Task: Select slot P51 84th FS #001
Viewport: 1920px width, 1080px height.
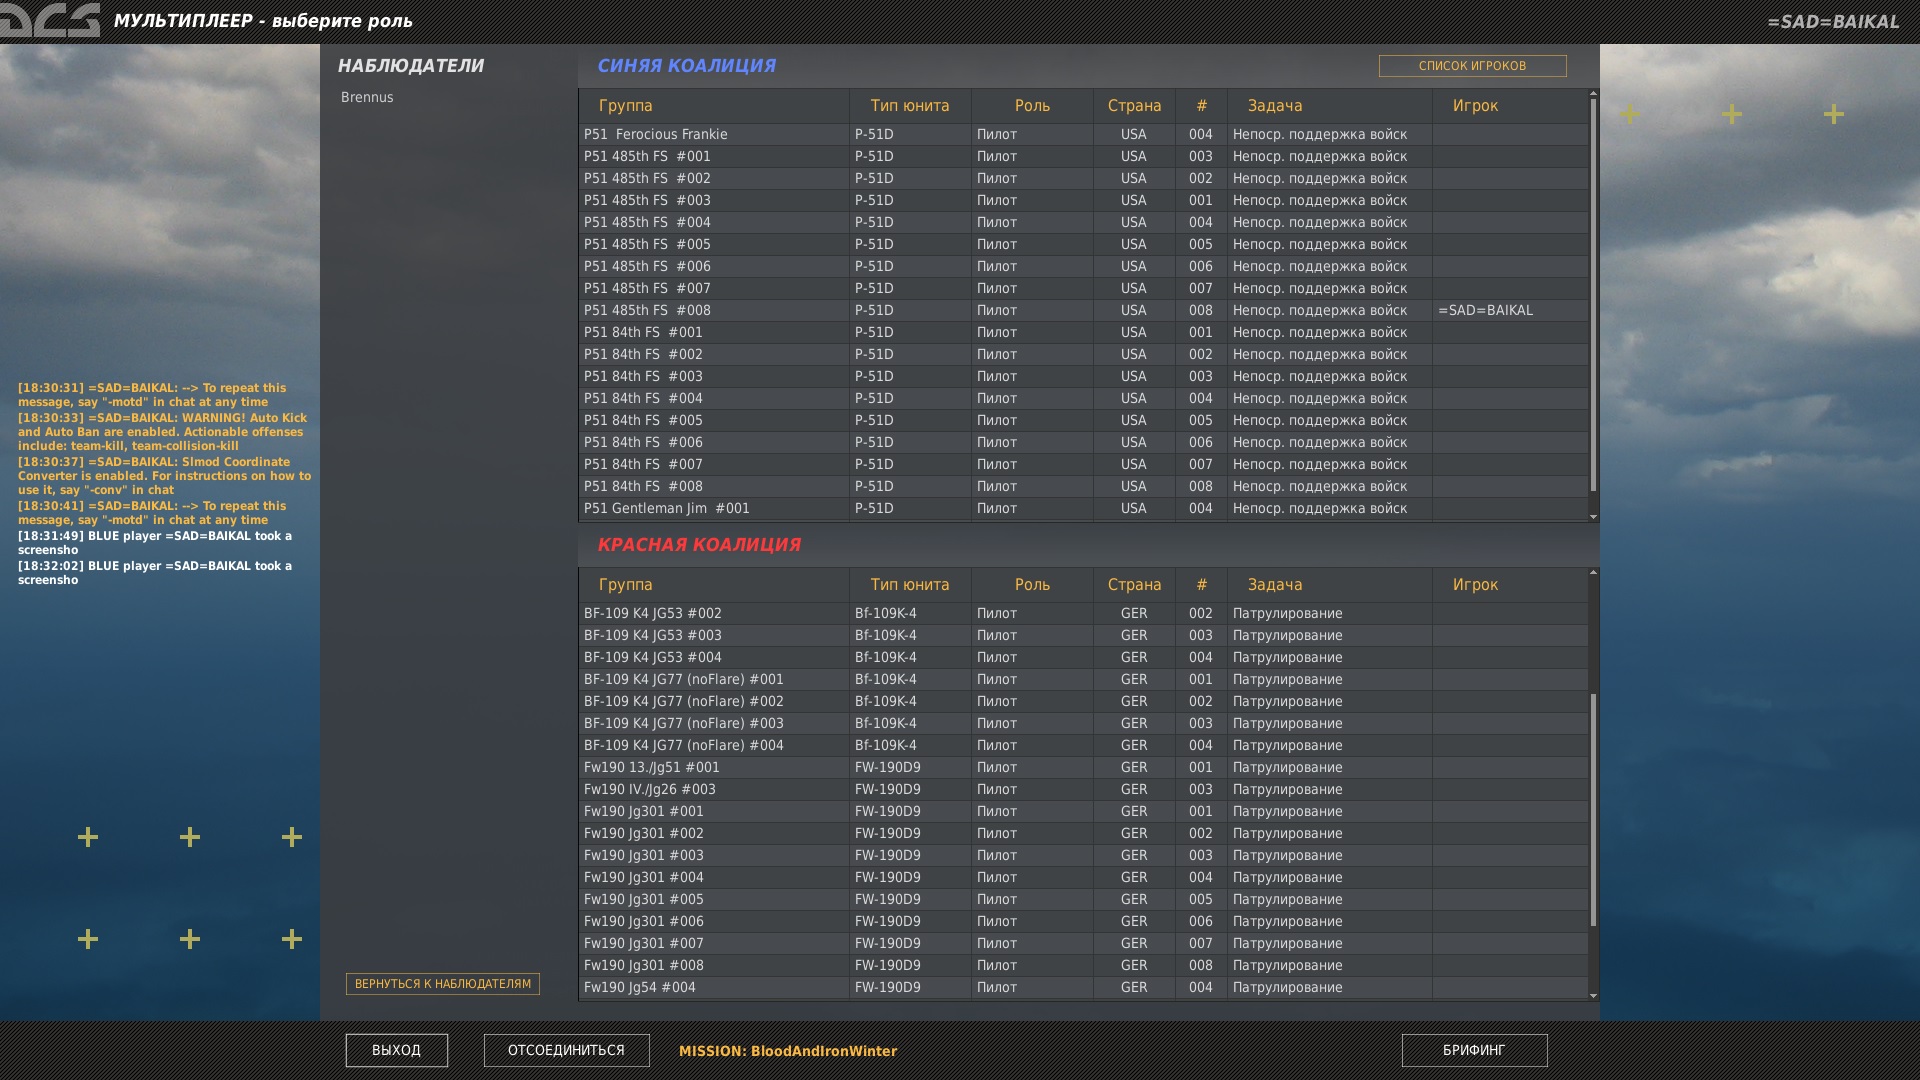Action: click(1083, 332)
